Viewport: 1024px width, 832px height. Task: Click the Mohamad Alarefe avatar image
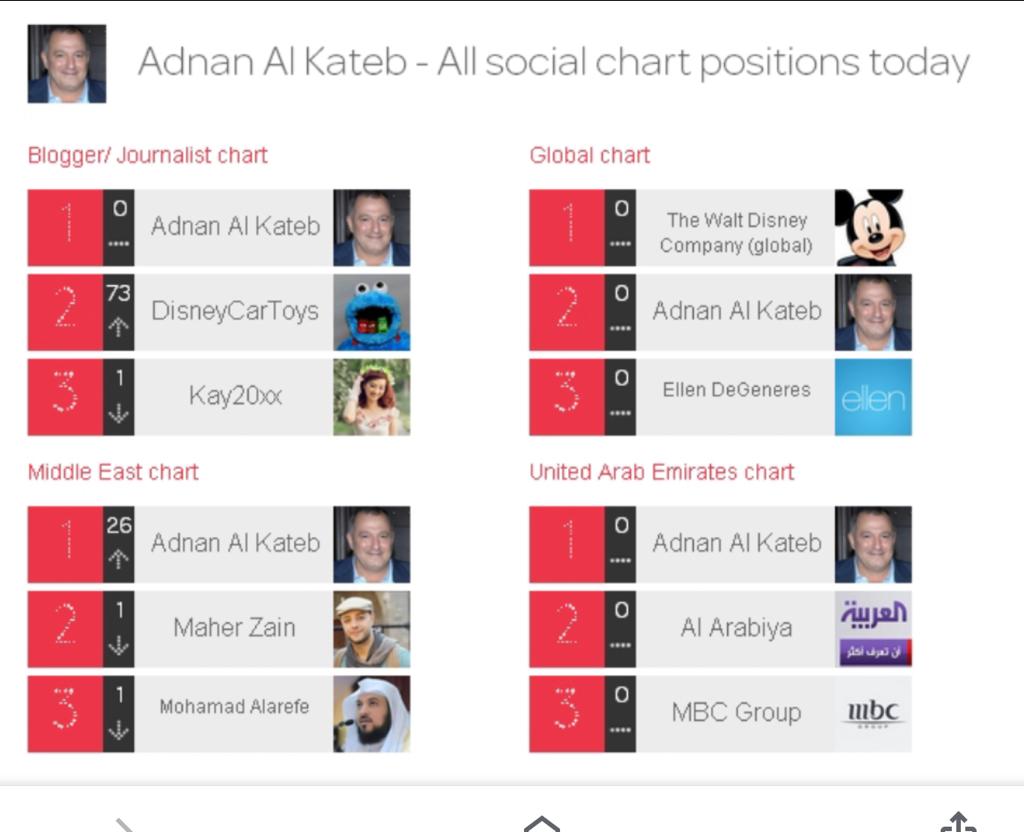coord(371,714)
